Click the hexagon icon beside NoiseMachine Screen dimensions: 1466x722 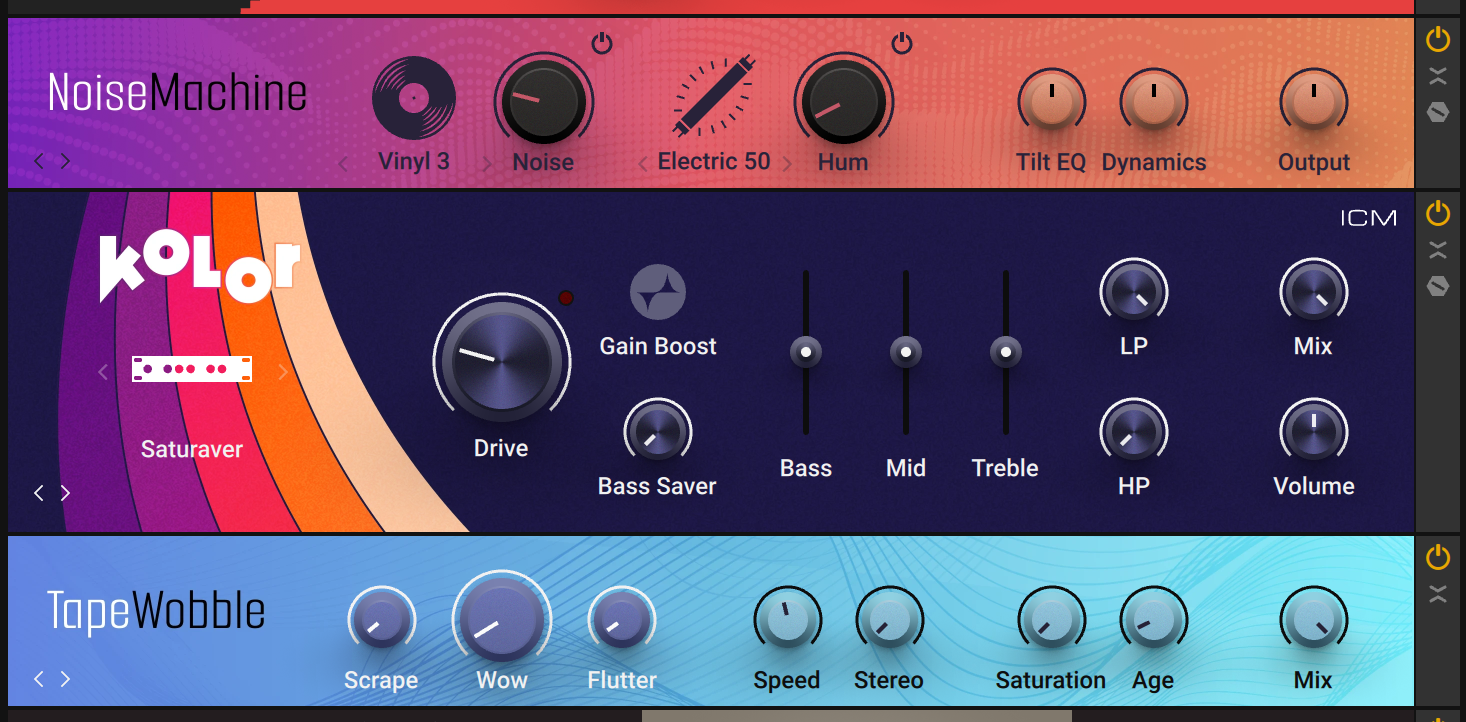coord(1437,112)
